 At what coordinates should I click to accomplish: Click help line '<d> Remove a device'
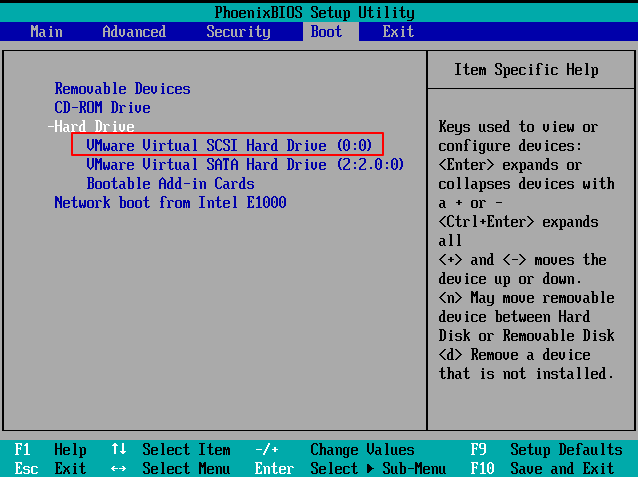(514, 355)
